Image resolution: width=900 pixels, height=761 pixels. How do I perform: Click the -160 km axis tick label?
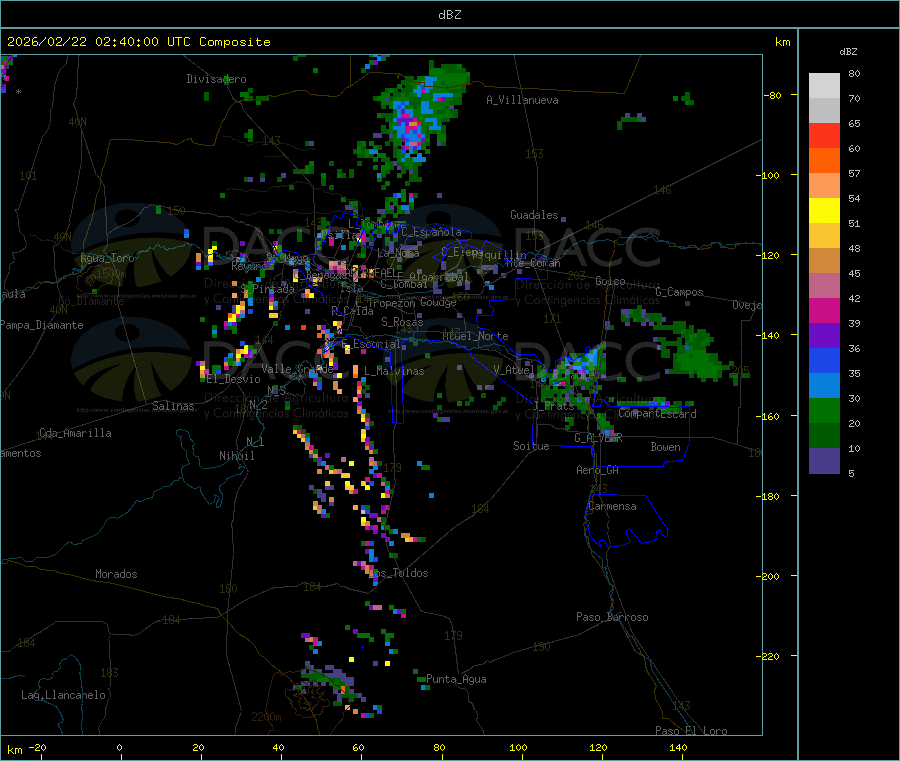[x=769, y=416]
